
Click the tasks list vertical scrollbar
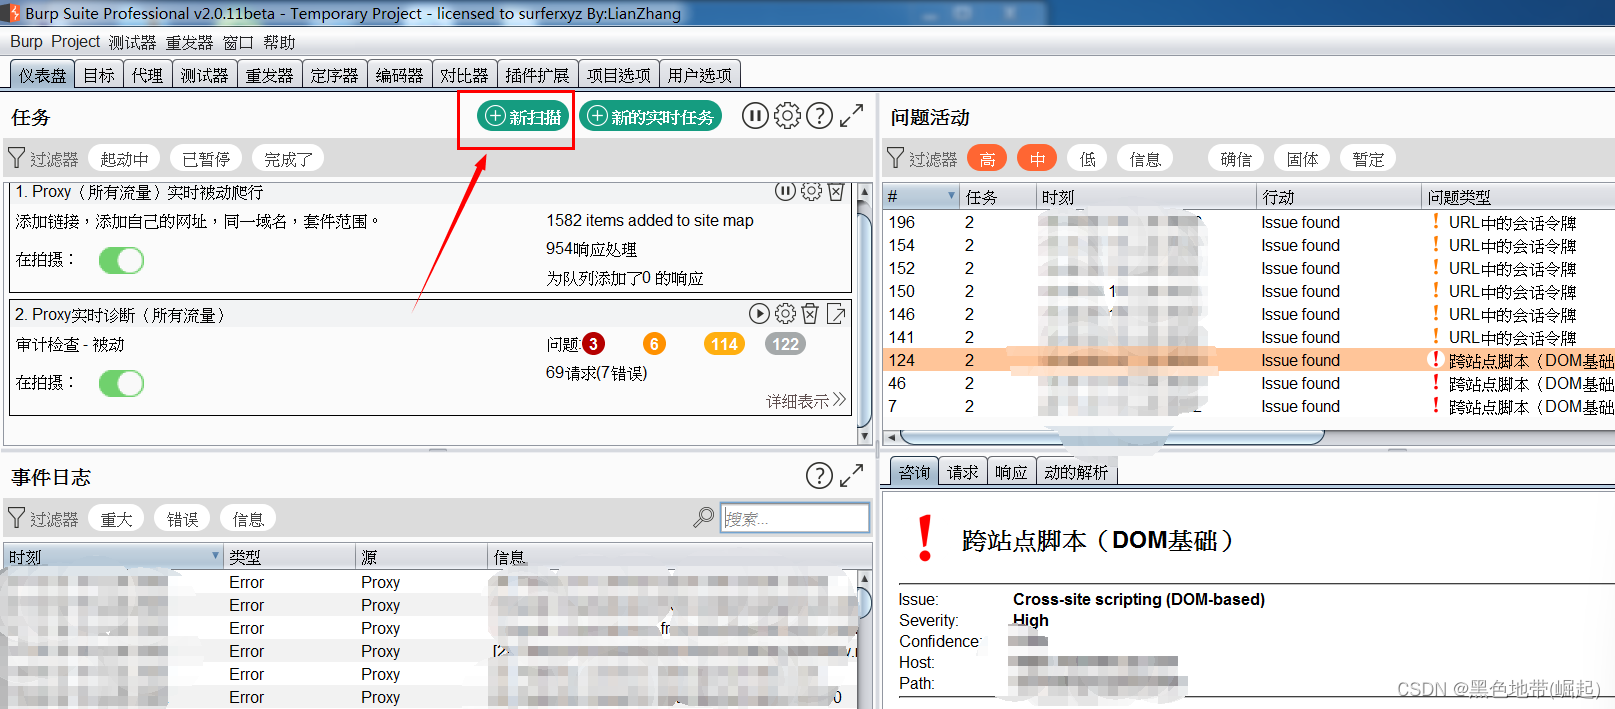click(865, 314)
